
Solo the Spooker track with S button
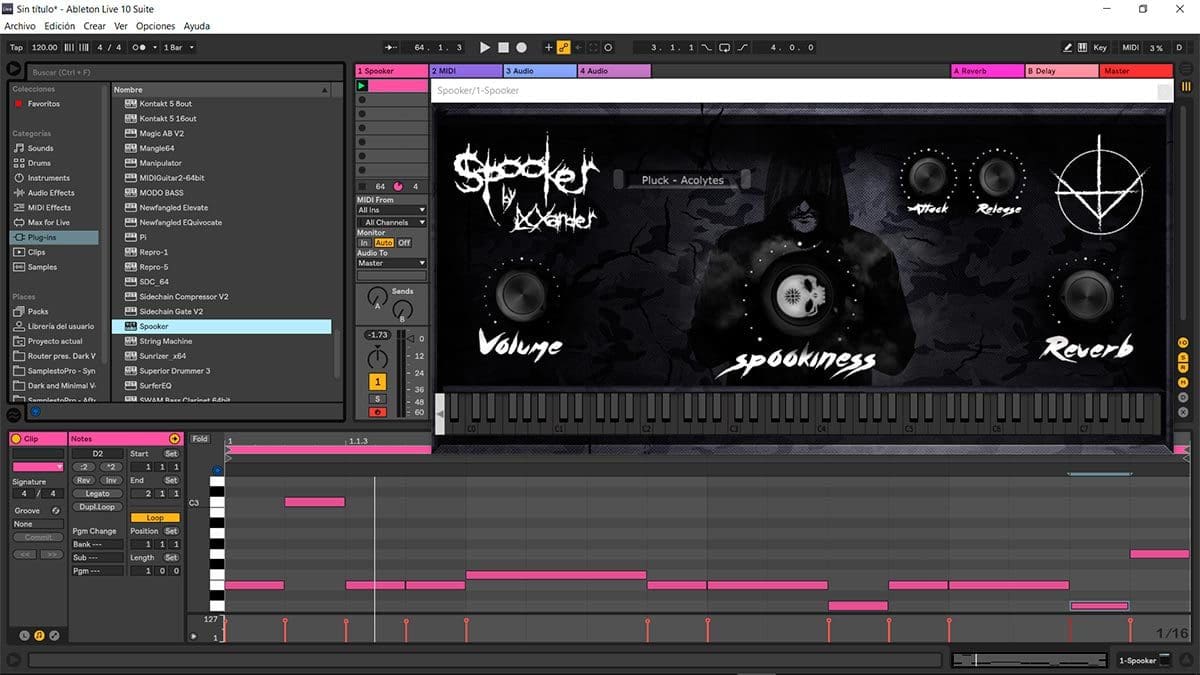coord(377,399)
